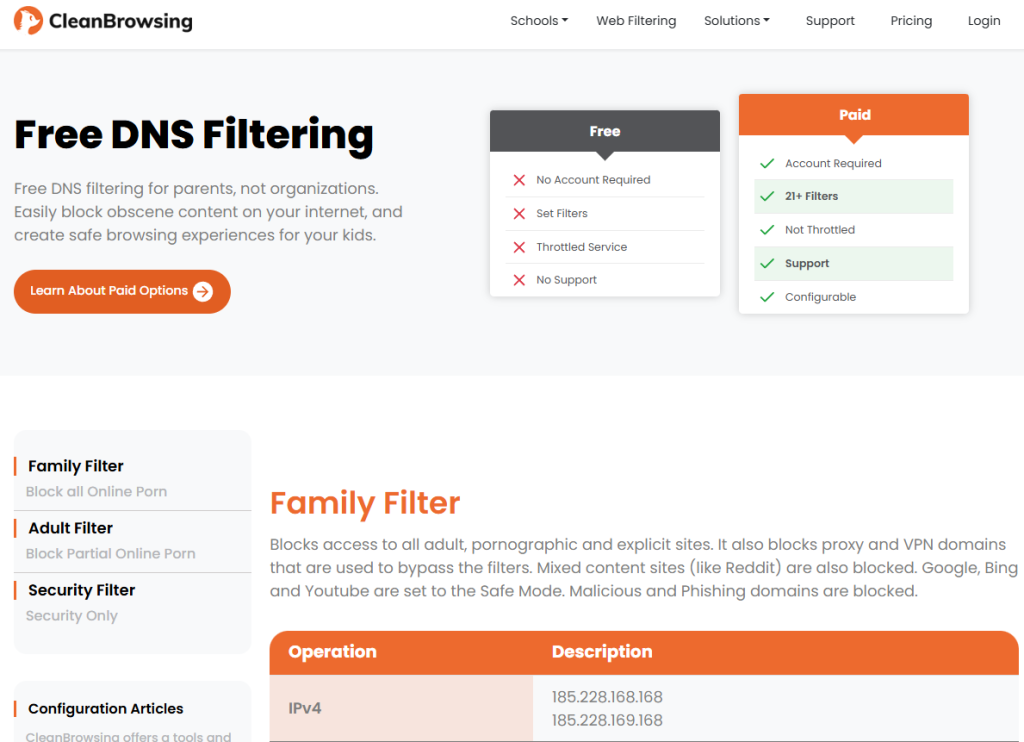Select the Free comparison header
Viewport: 1024px width, 742px height.
[x=604, y=130]
